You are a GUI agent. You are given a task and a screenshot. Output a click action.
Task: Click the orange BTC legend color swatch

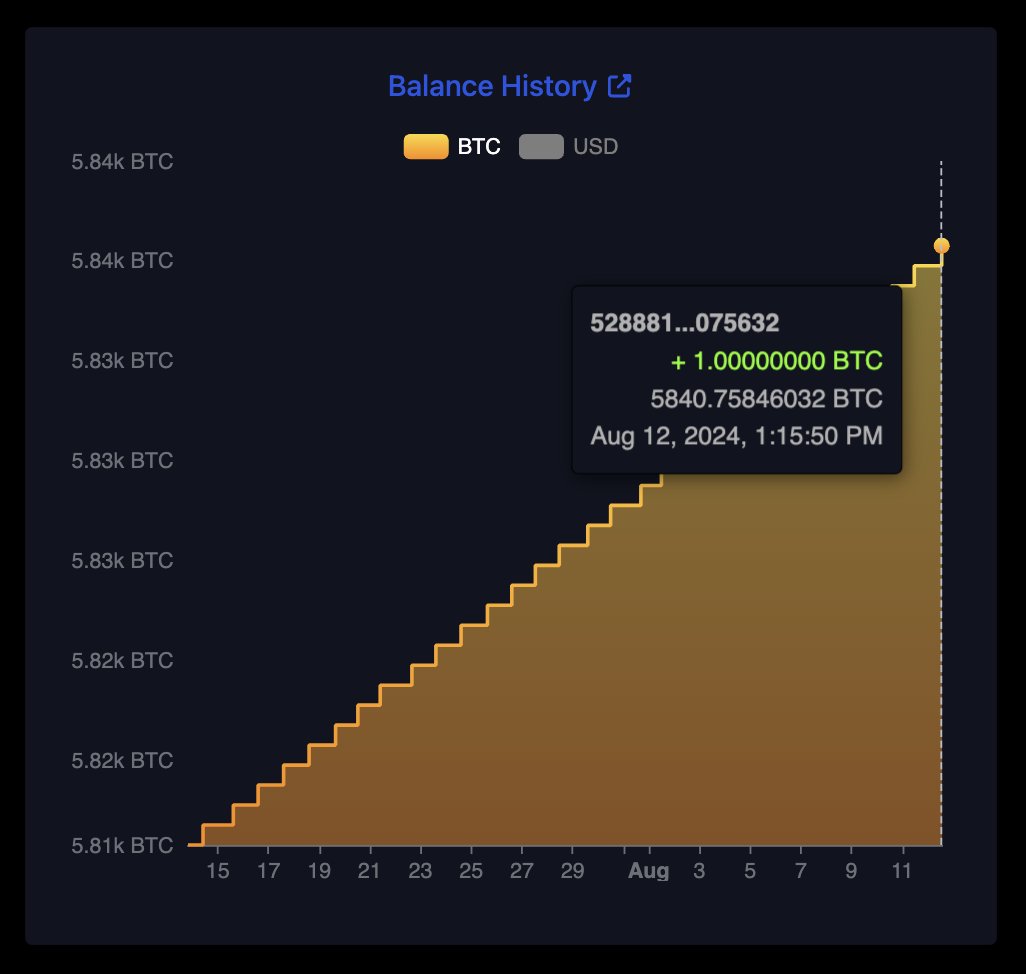(x=425, y=146)
